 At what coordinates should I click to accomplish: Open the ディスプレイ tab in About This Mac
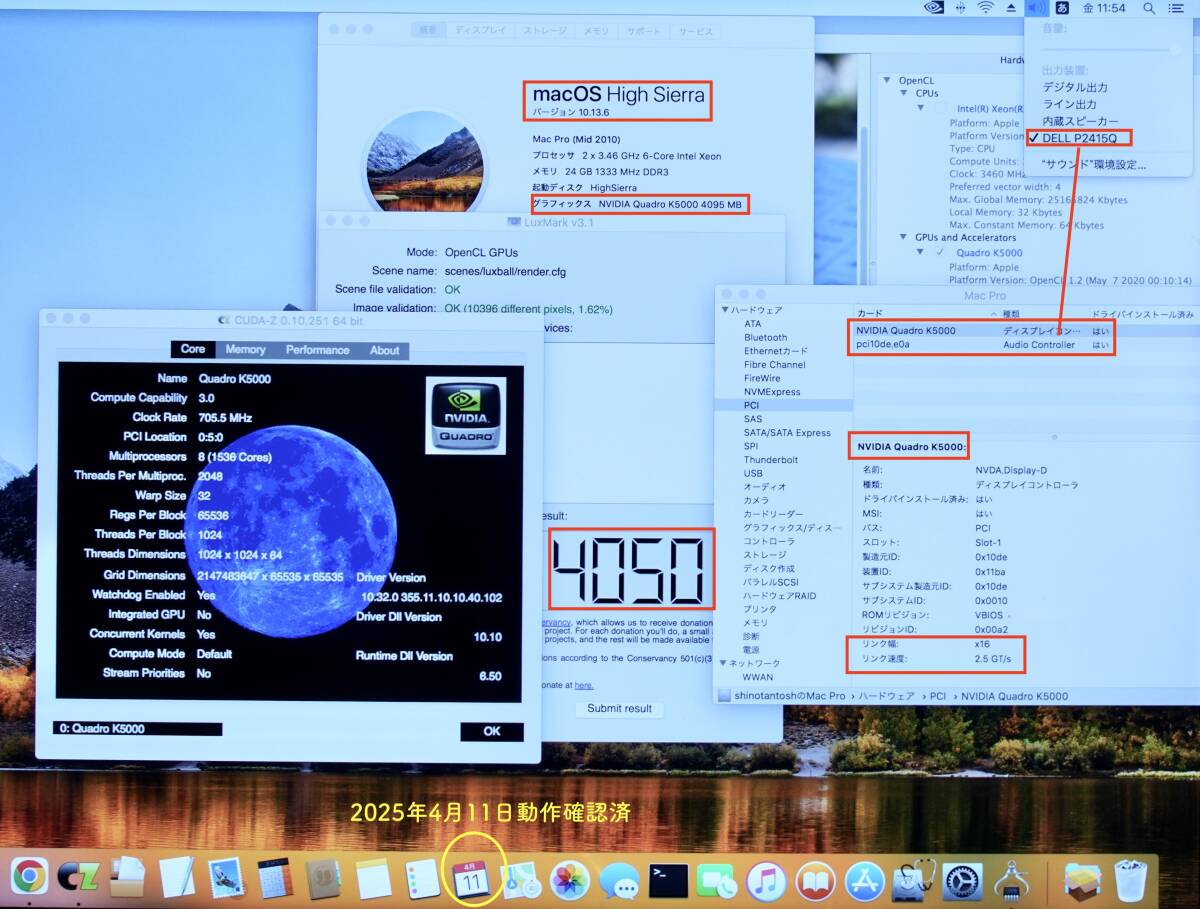481,31
